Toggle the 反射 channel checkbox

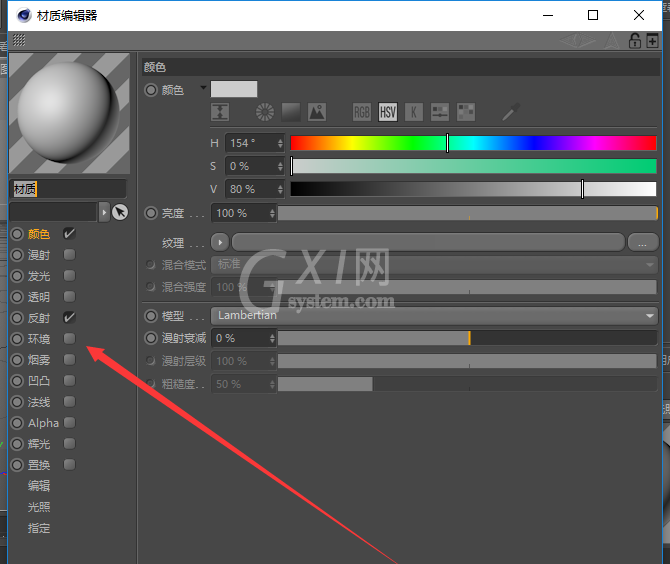(x=69, y=317)
